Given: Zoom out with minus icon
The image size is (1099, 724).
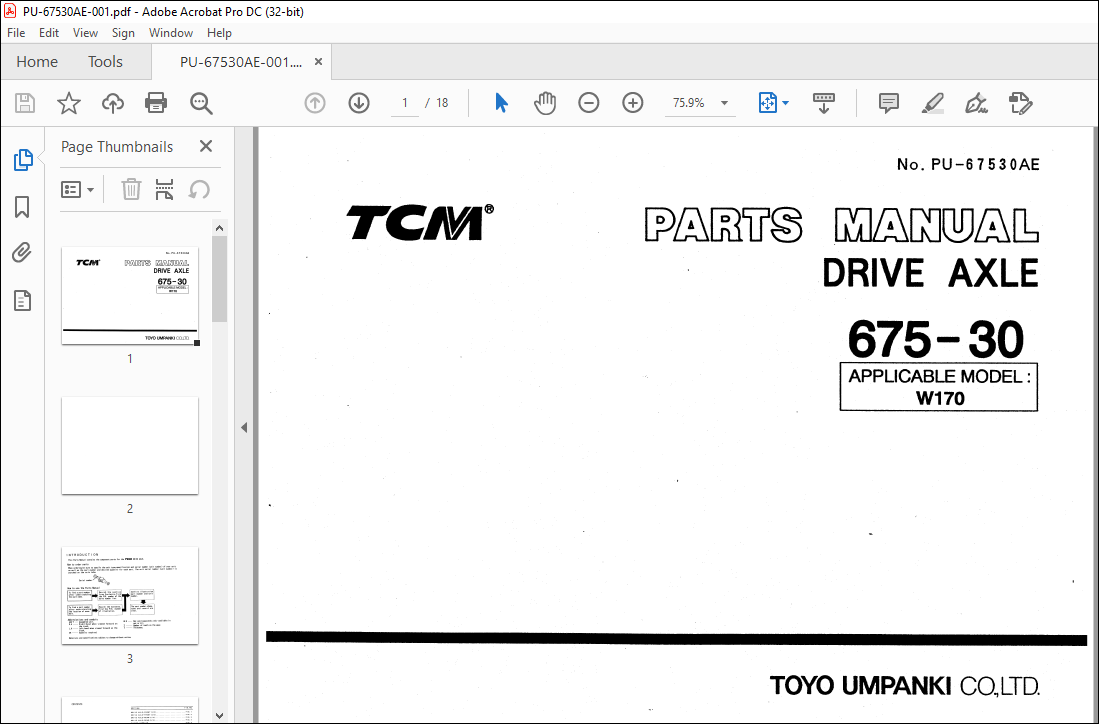Looking at the screenshot, I should tap(589, 103).
